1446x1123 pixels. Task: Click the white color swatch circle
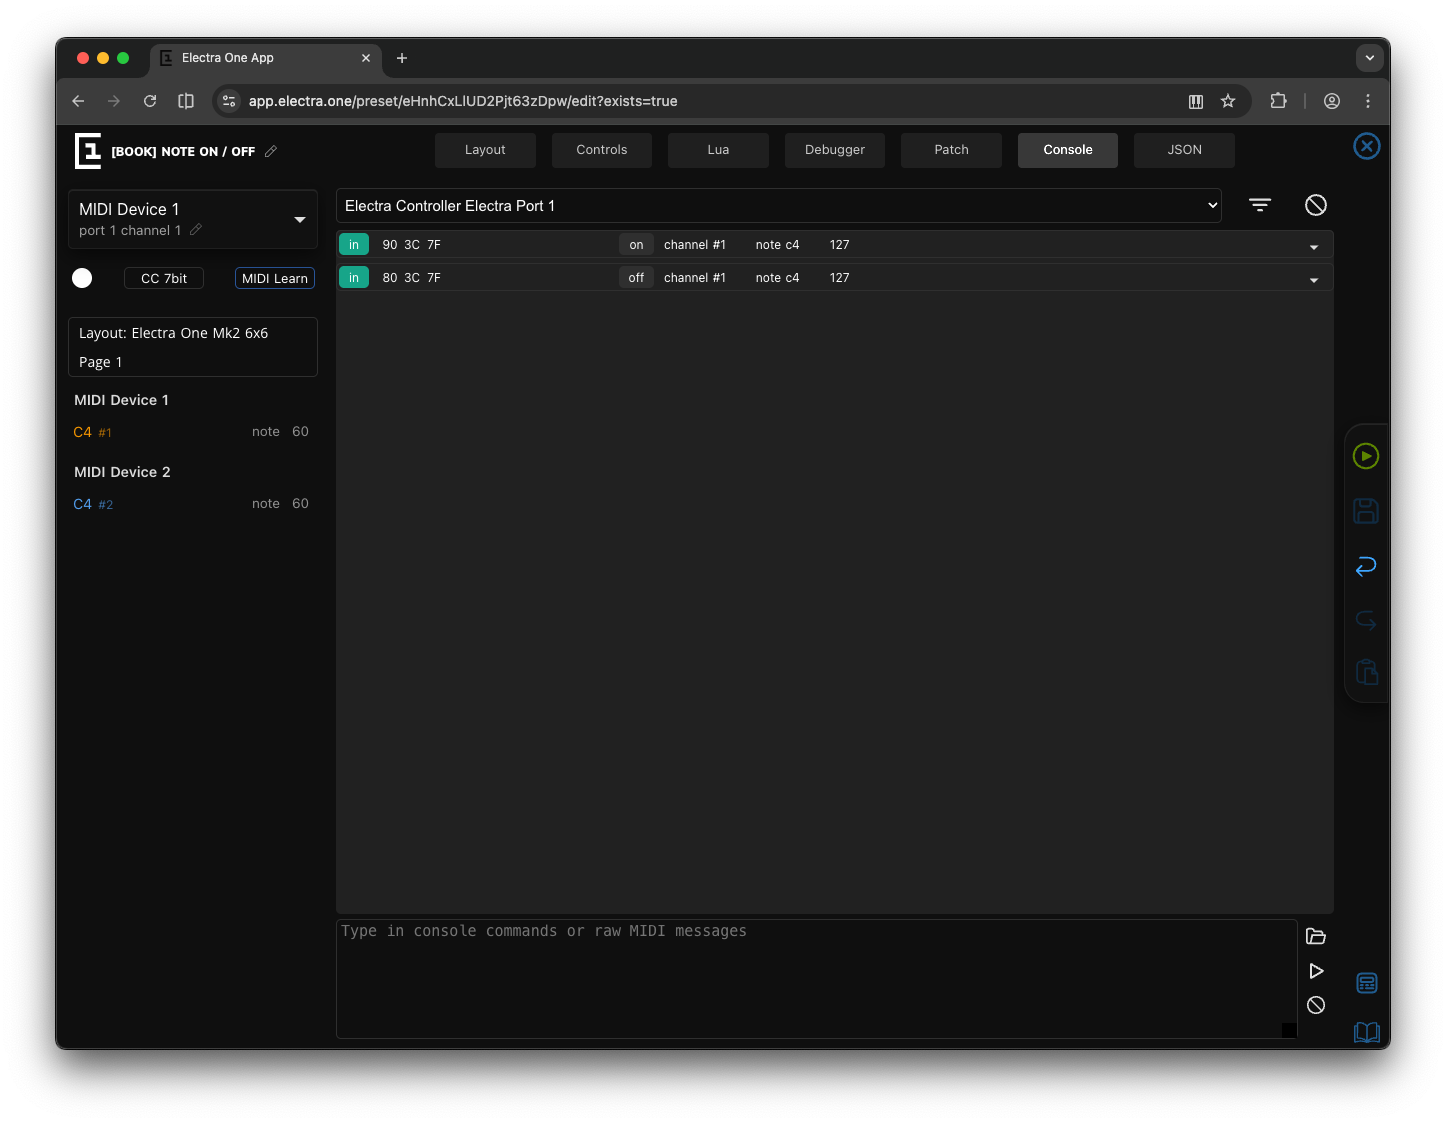82,278
